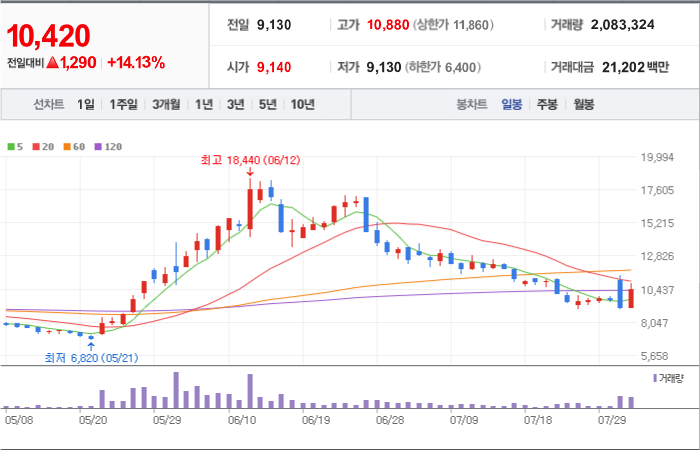Click the 상한가 11,860 text
The image size is (700, 450).
[453, 25]
